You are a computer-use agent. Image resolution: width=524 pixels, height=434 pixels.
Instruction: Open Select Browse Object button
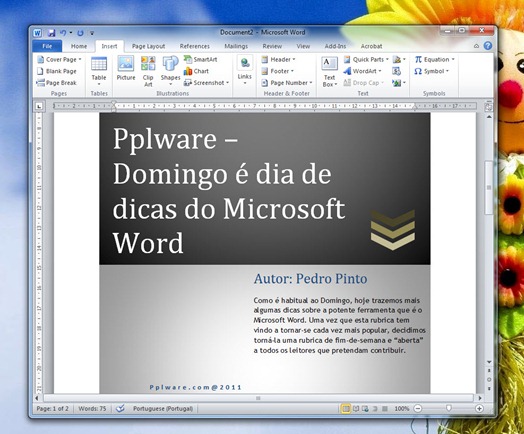[489, 380]
